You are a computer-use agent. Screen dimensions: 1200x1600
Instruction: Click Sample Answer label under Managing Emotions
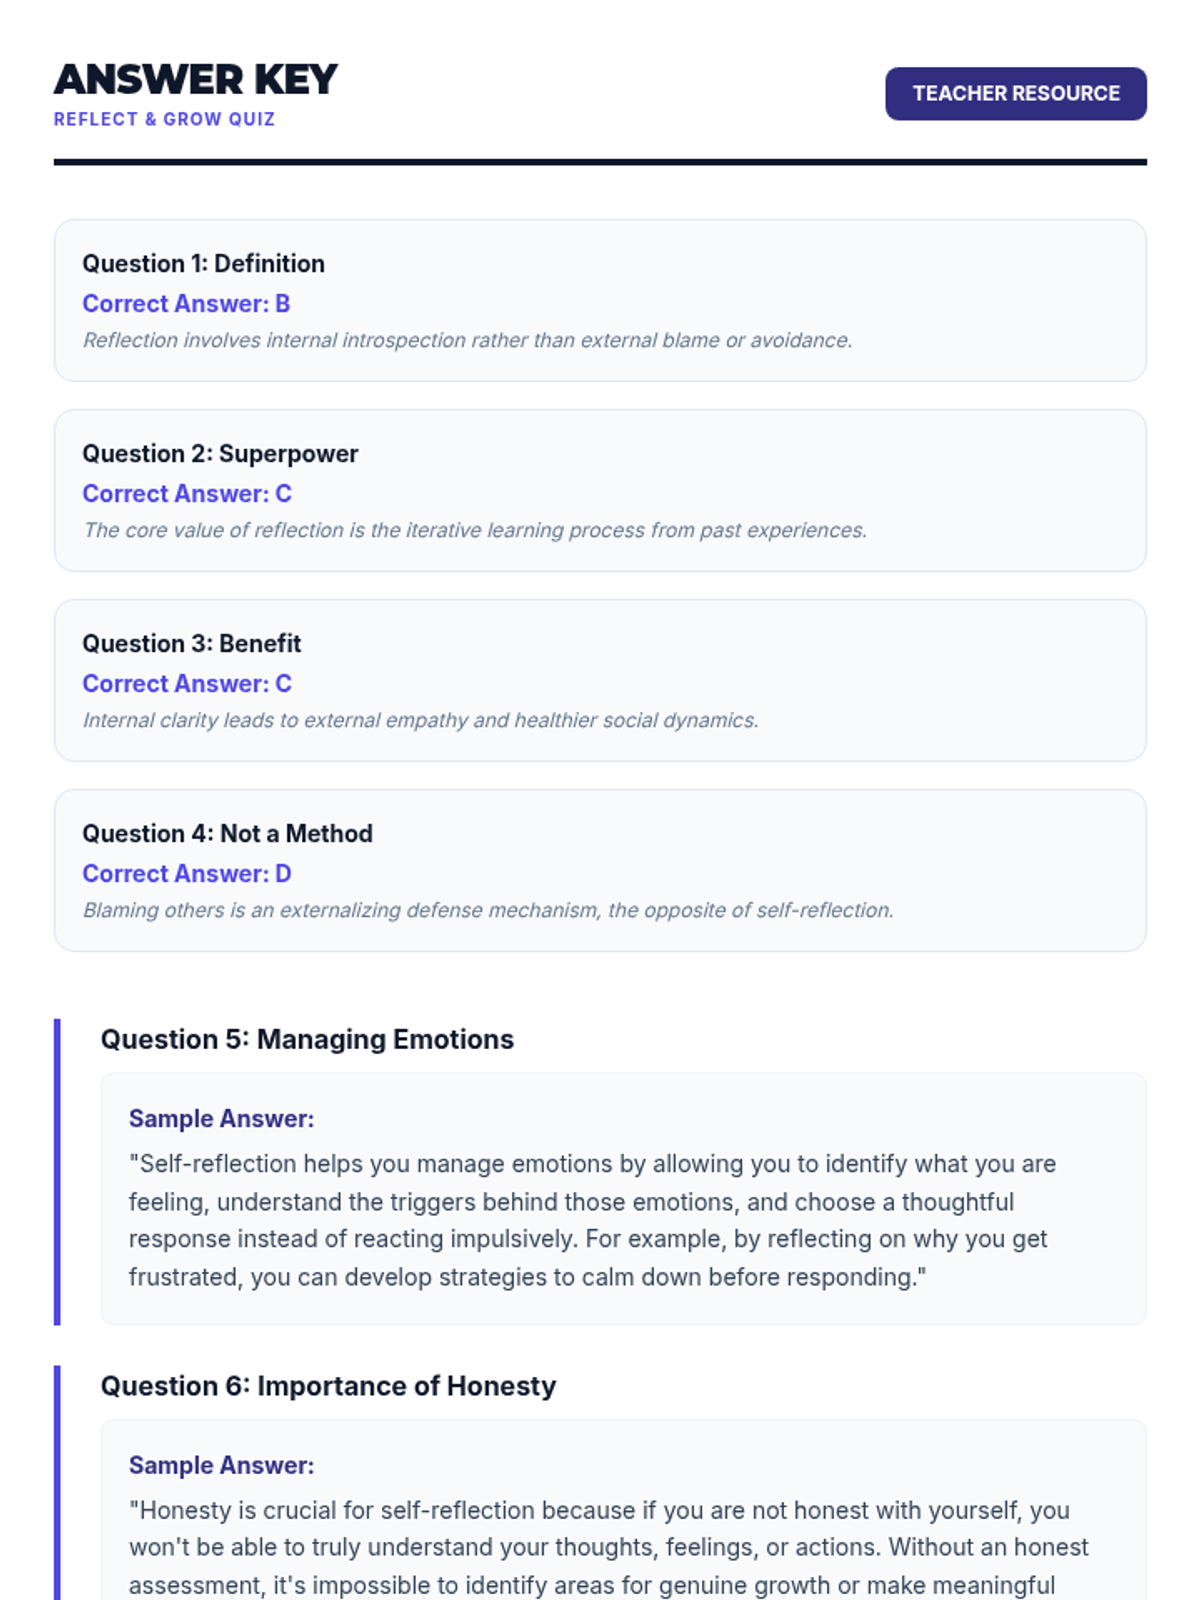coord(221,1119)
